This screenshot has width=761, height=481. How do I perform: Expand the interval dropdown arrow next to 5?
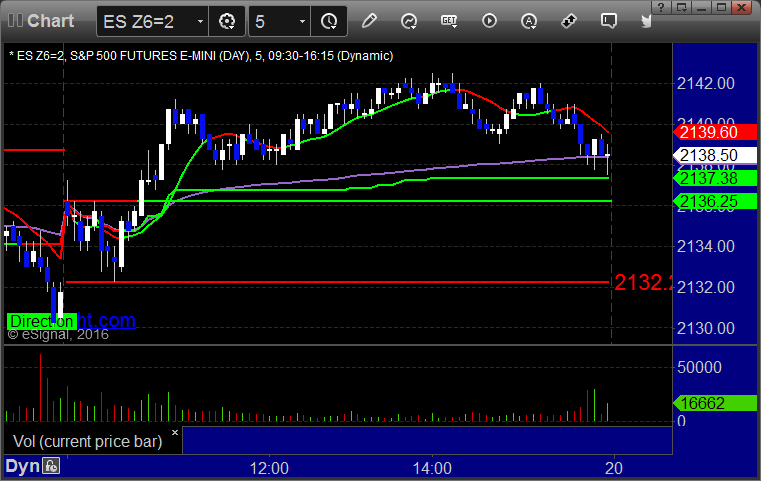[302, 21]
